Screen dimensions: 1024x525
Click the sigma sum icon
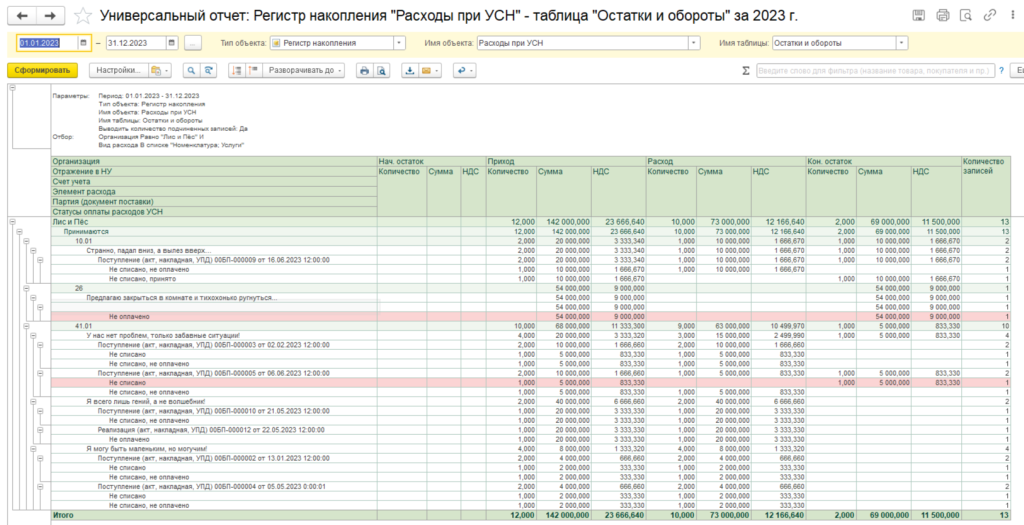745,71
